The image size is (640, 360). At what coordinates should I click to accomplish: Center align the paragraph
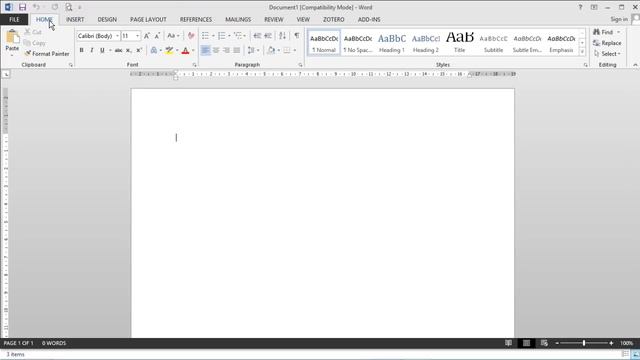coord(216,50)
